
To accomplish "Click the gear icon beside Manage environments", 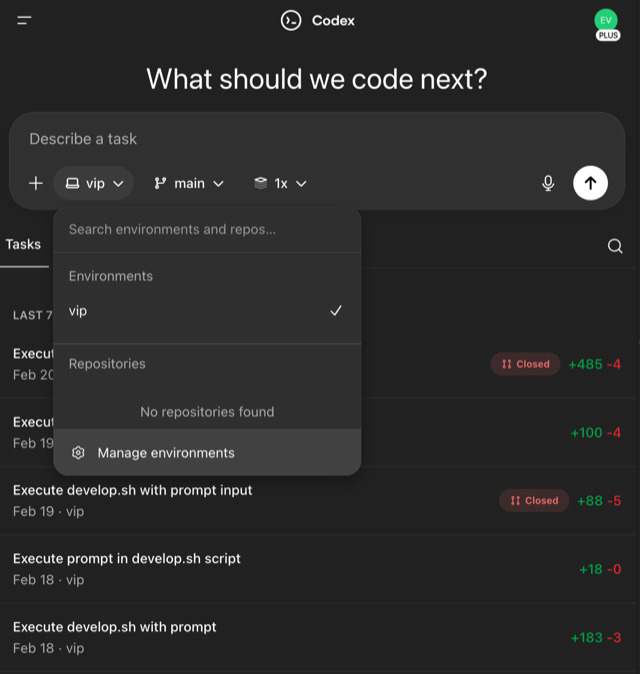I will pos(78,453).
